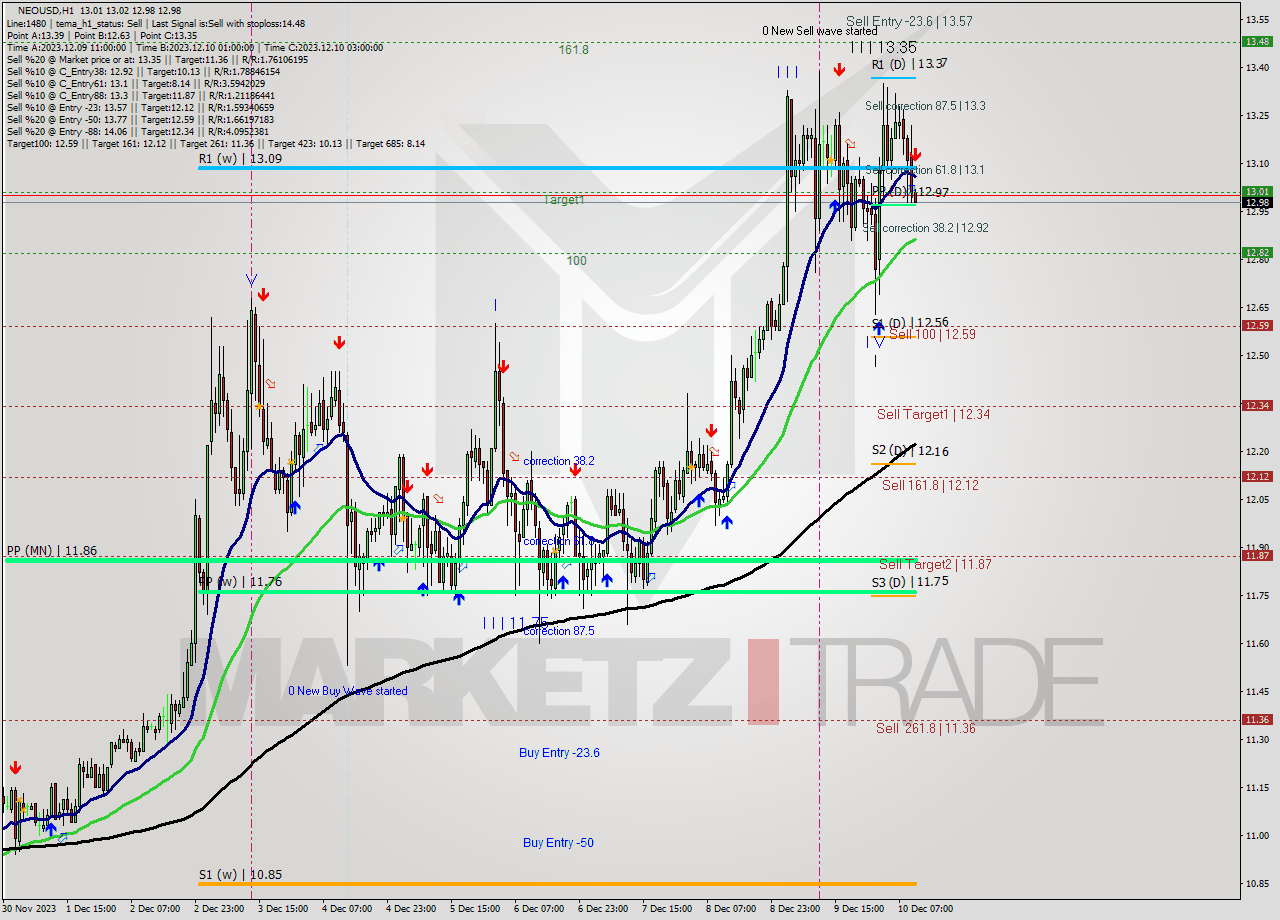
Task: Click the 'S3 (D) | 11.75' support label
Action: pos(909,581)
